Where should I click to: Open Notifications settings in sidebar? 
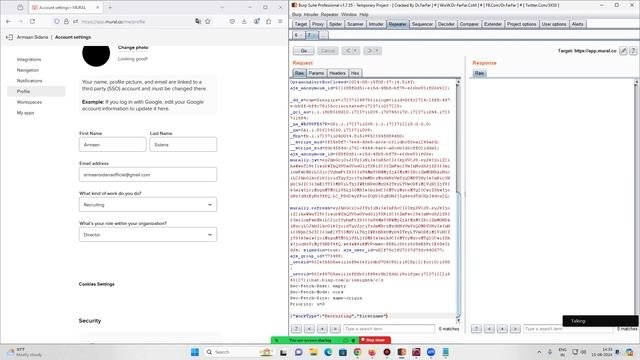pos(29,81)
